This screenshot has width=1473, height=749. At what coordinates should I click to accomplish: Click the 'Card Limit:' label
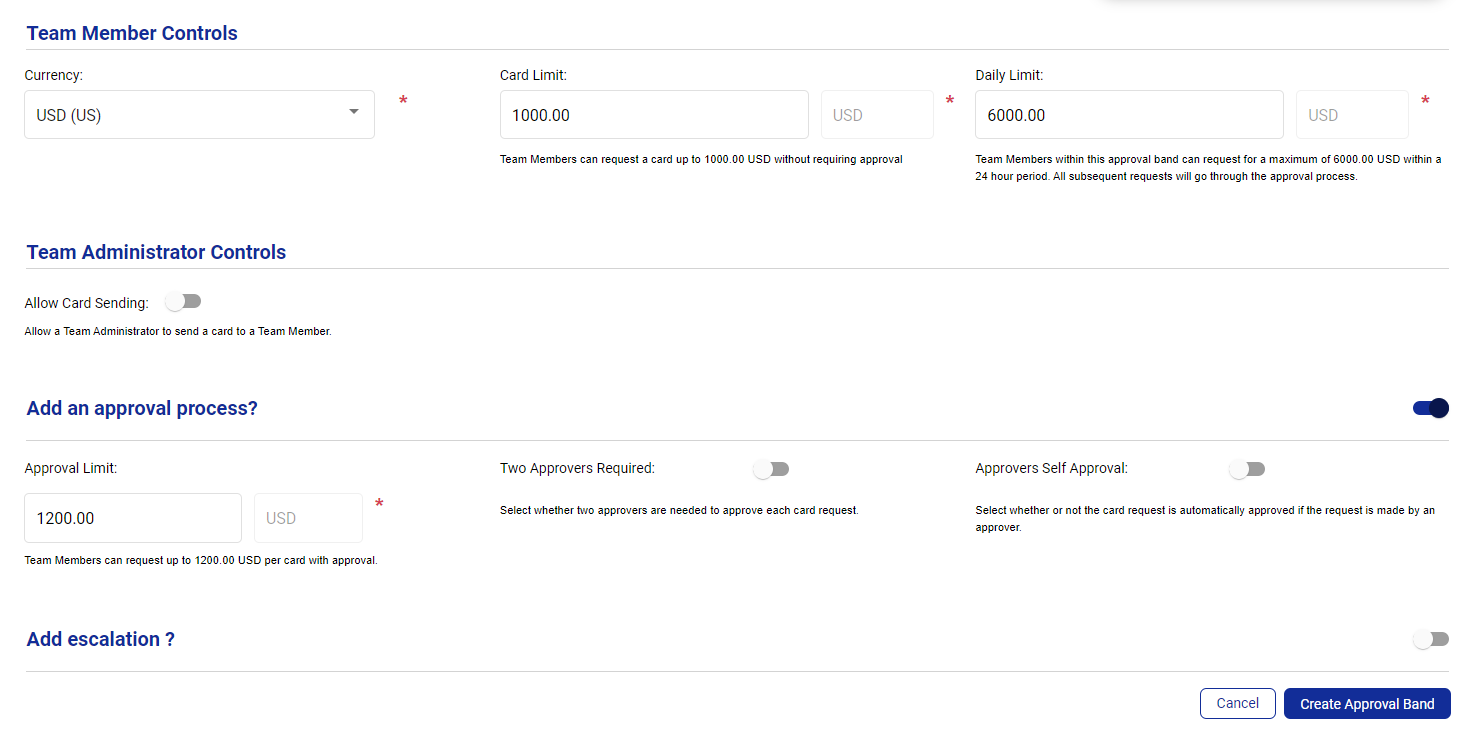[534, 75]
